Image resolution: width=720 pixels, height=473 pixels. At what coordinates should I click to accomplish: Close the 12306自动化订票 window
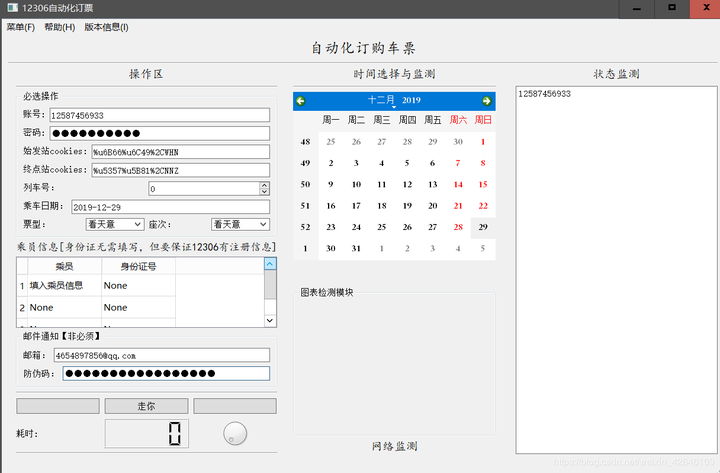pos(706,8)
